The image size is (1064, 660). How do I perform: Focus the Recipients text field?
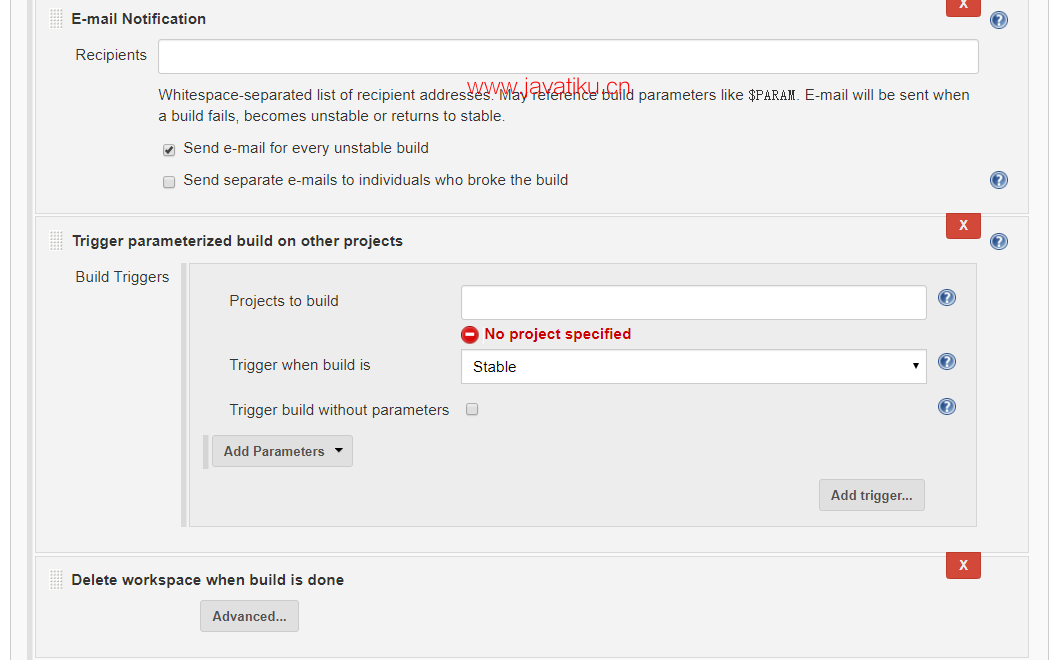point(568,56)
